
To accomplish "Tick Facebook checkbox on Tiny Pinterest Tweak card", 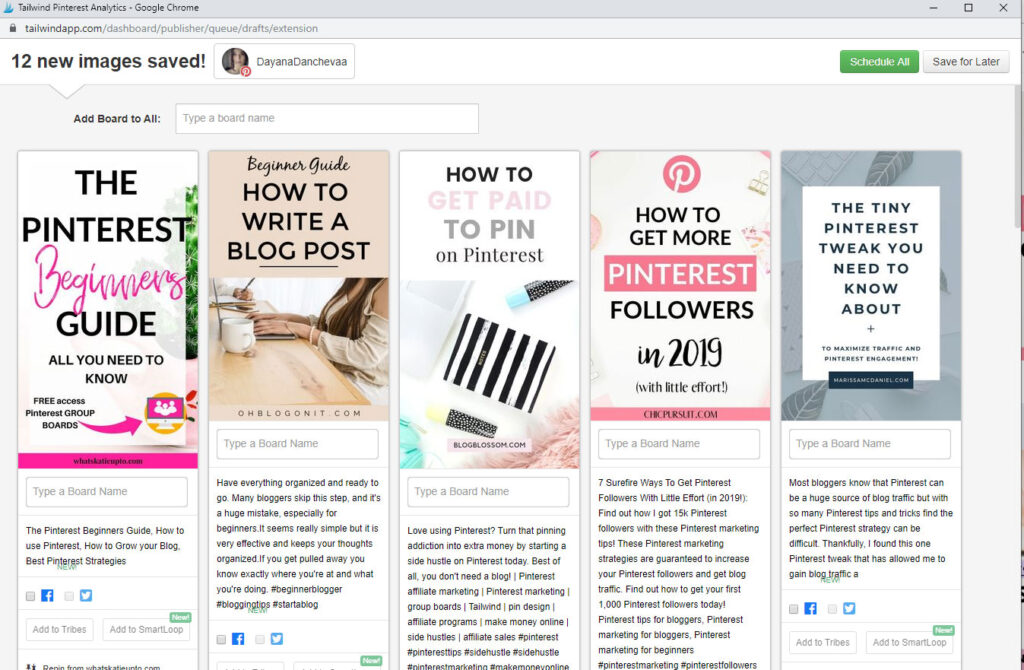I will 793,609.
